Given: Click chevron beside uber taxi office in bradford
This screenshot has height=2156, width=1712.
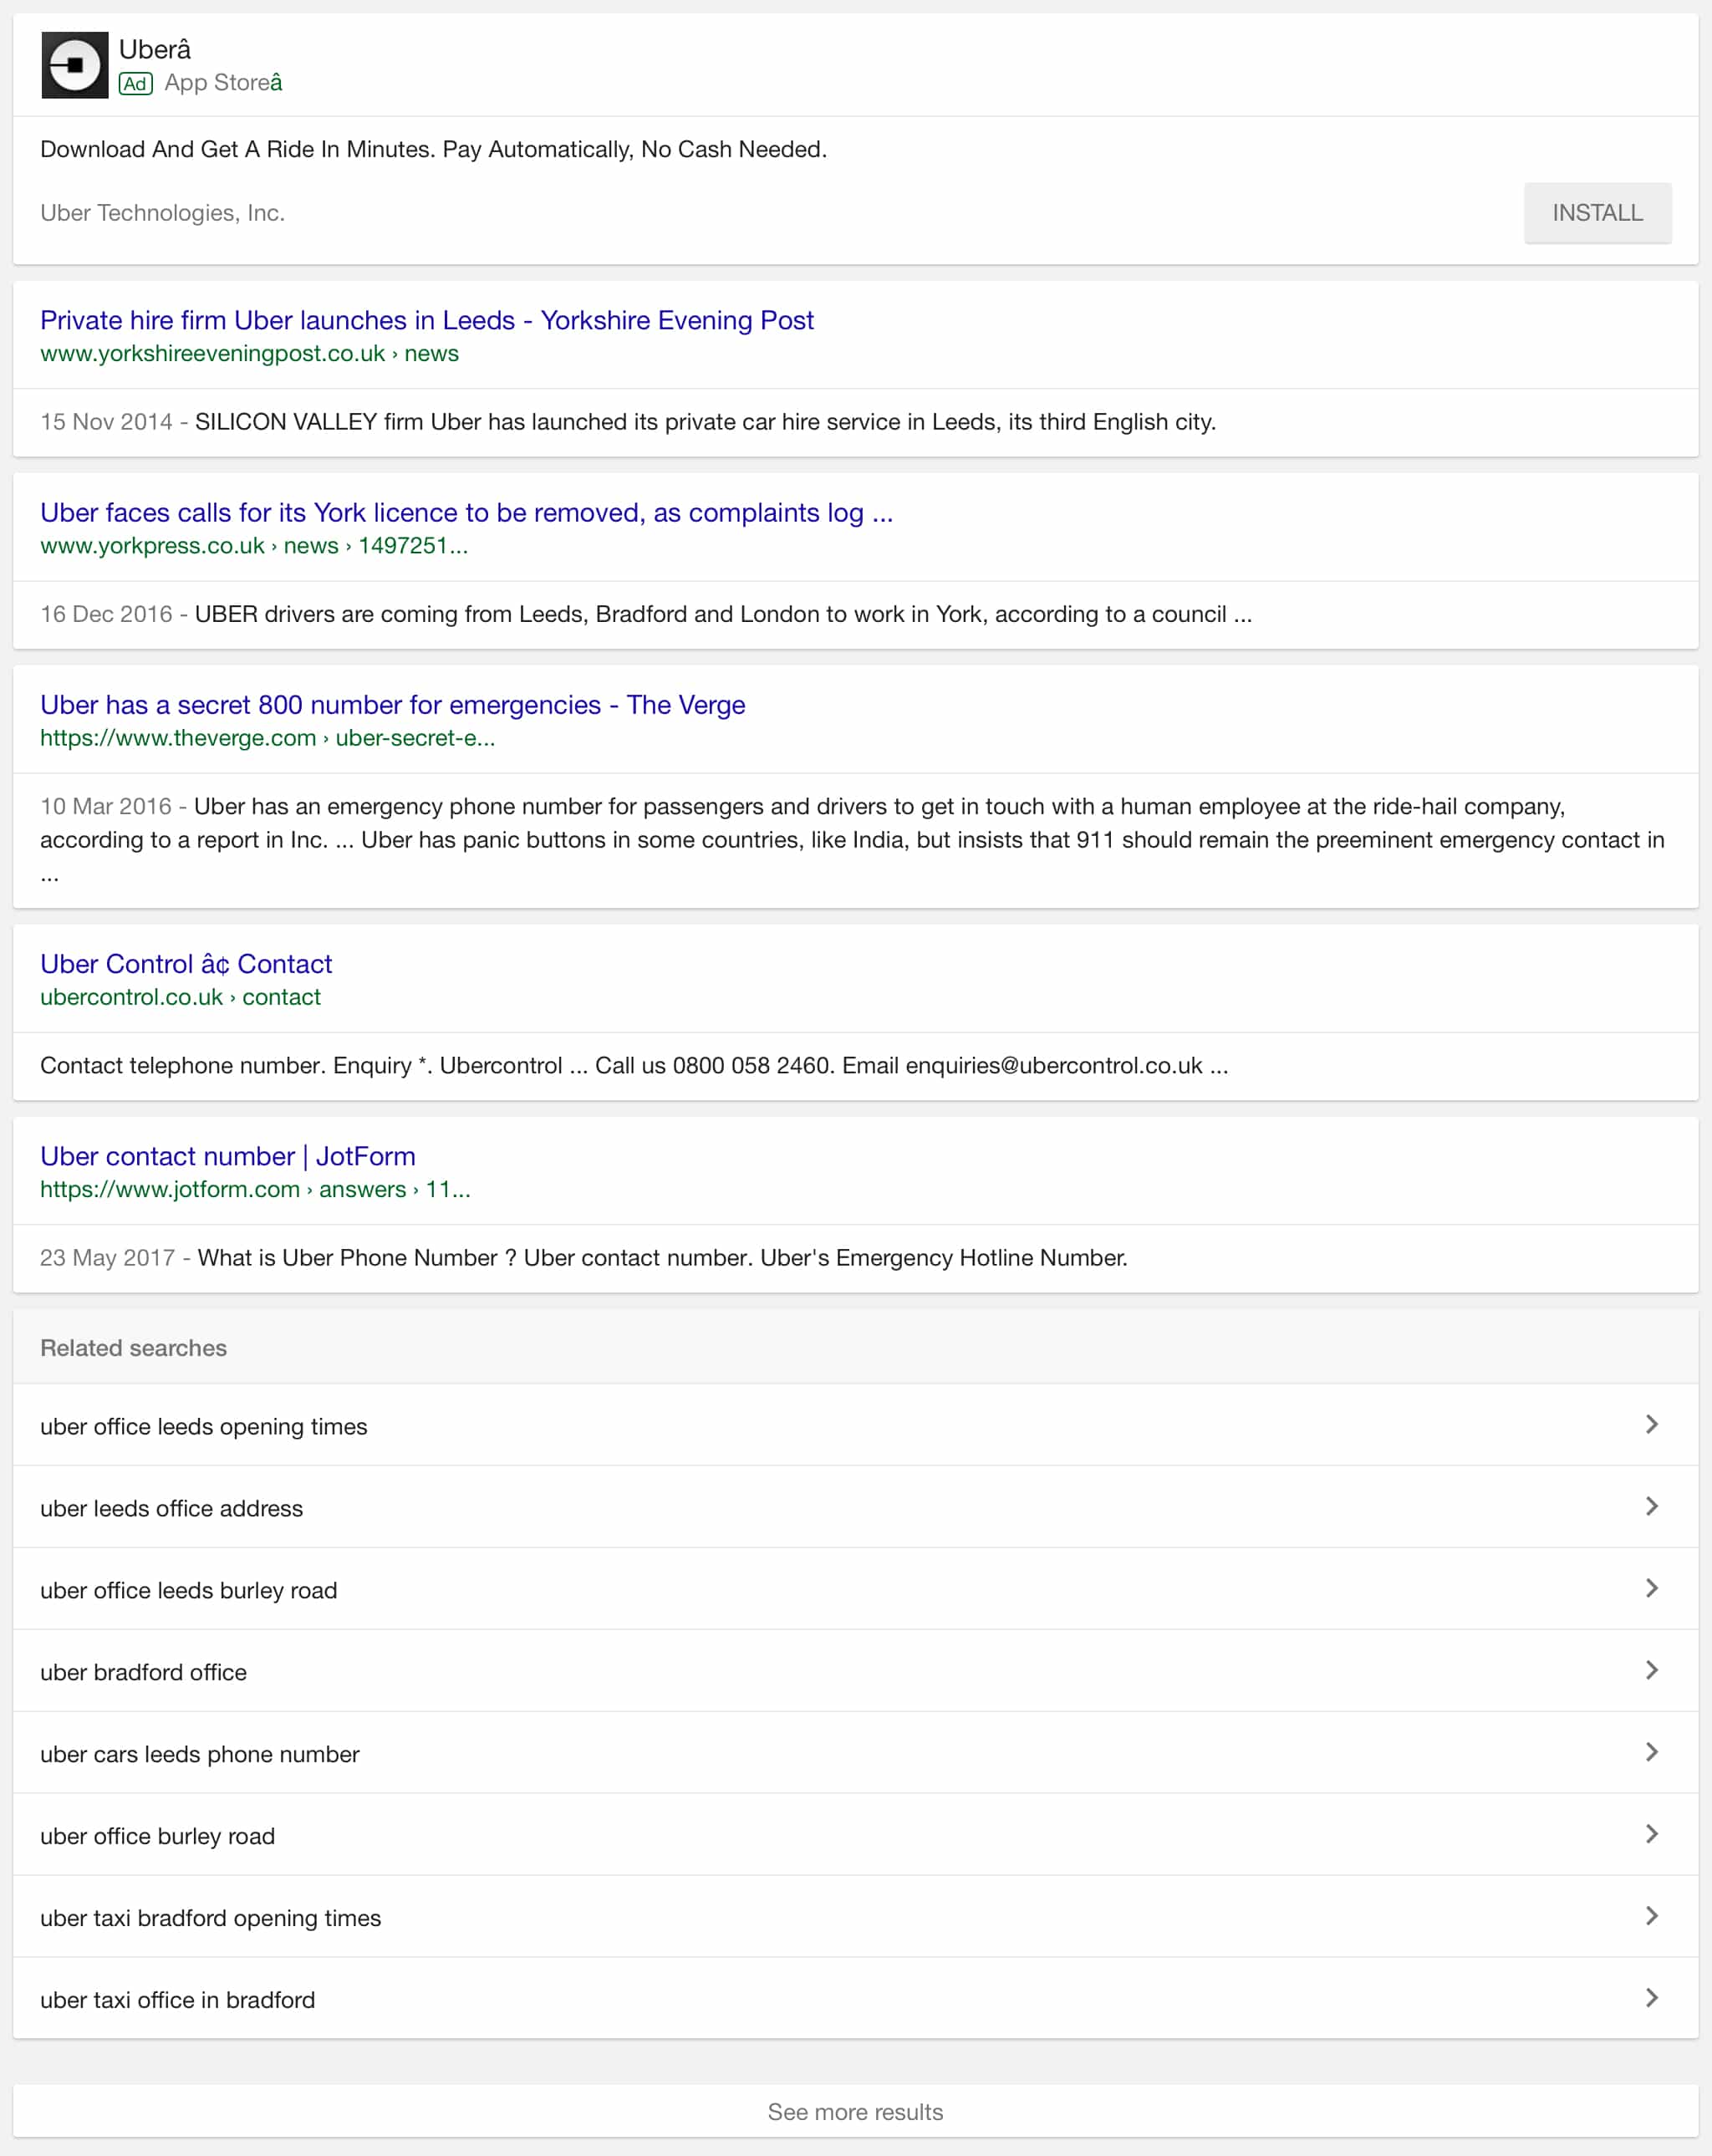Looking at the screenshot, I should [1651, 1998].
